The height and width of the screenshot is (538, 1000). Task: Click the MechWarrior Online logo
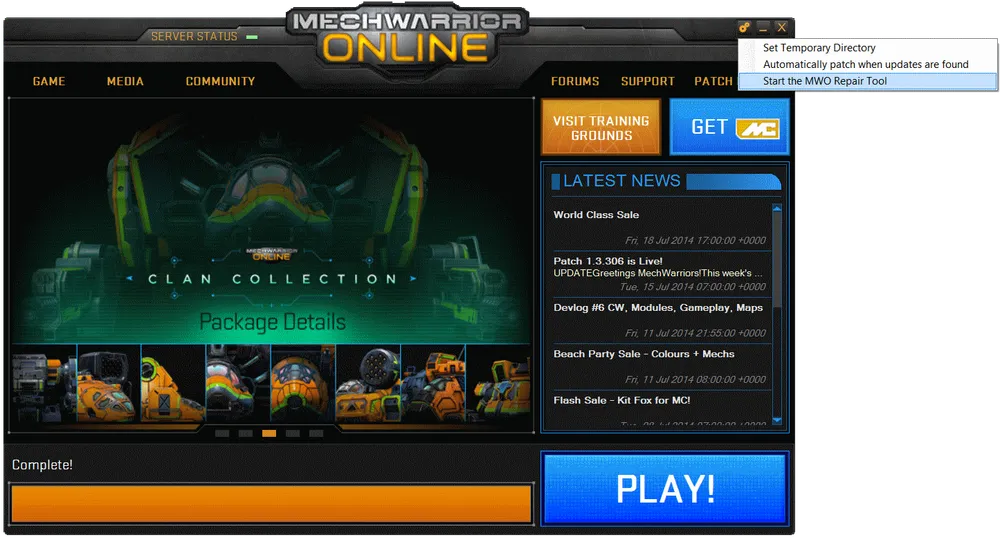(x=406, y=38)
